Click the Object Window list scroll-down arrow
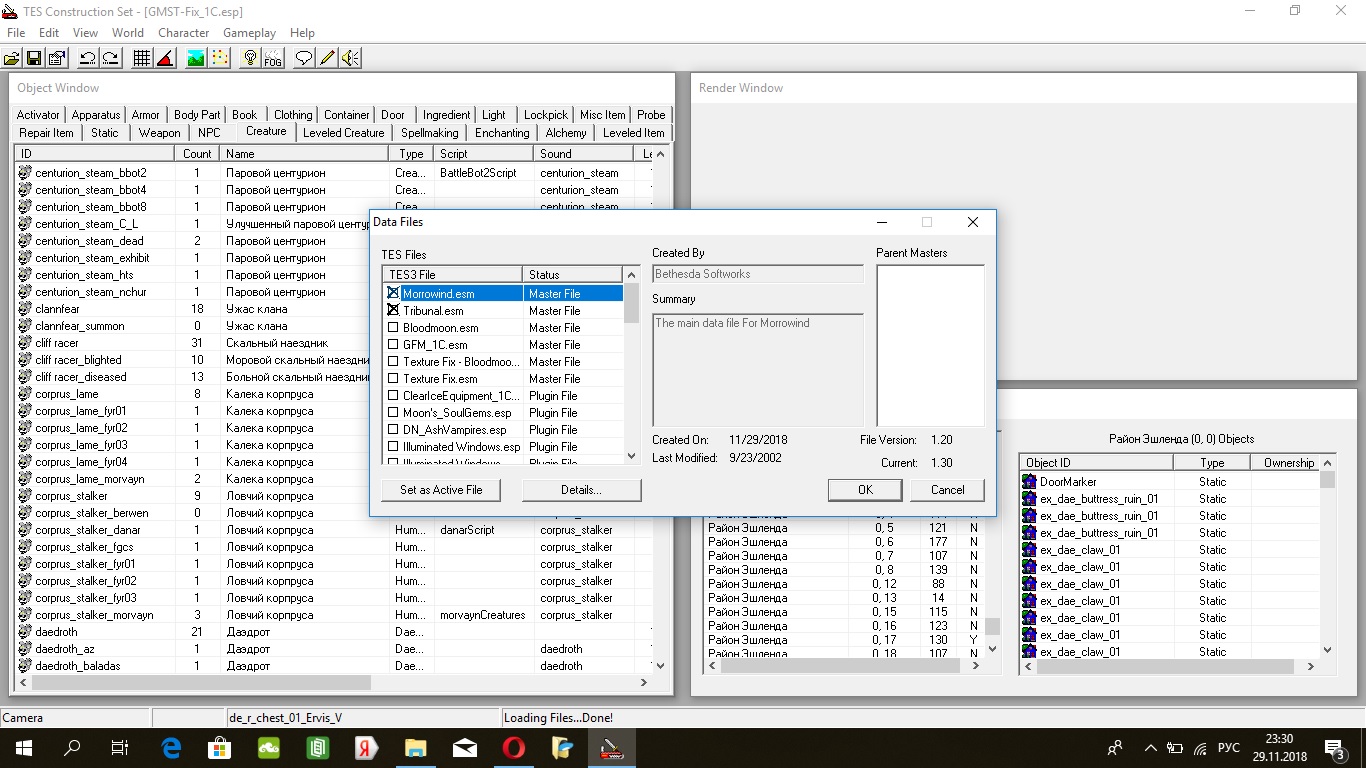The height and width of the screenshot is (768, 1366). pos(659,665)
